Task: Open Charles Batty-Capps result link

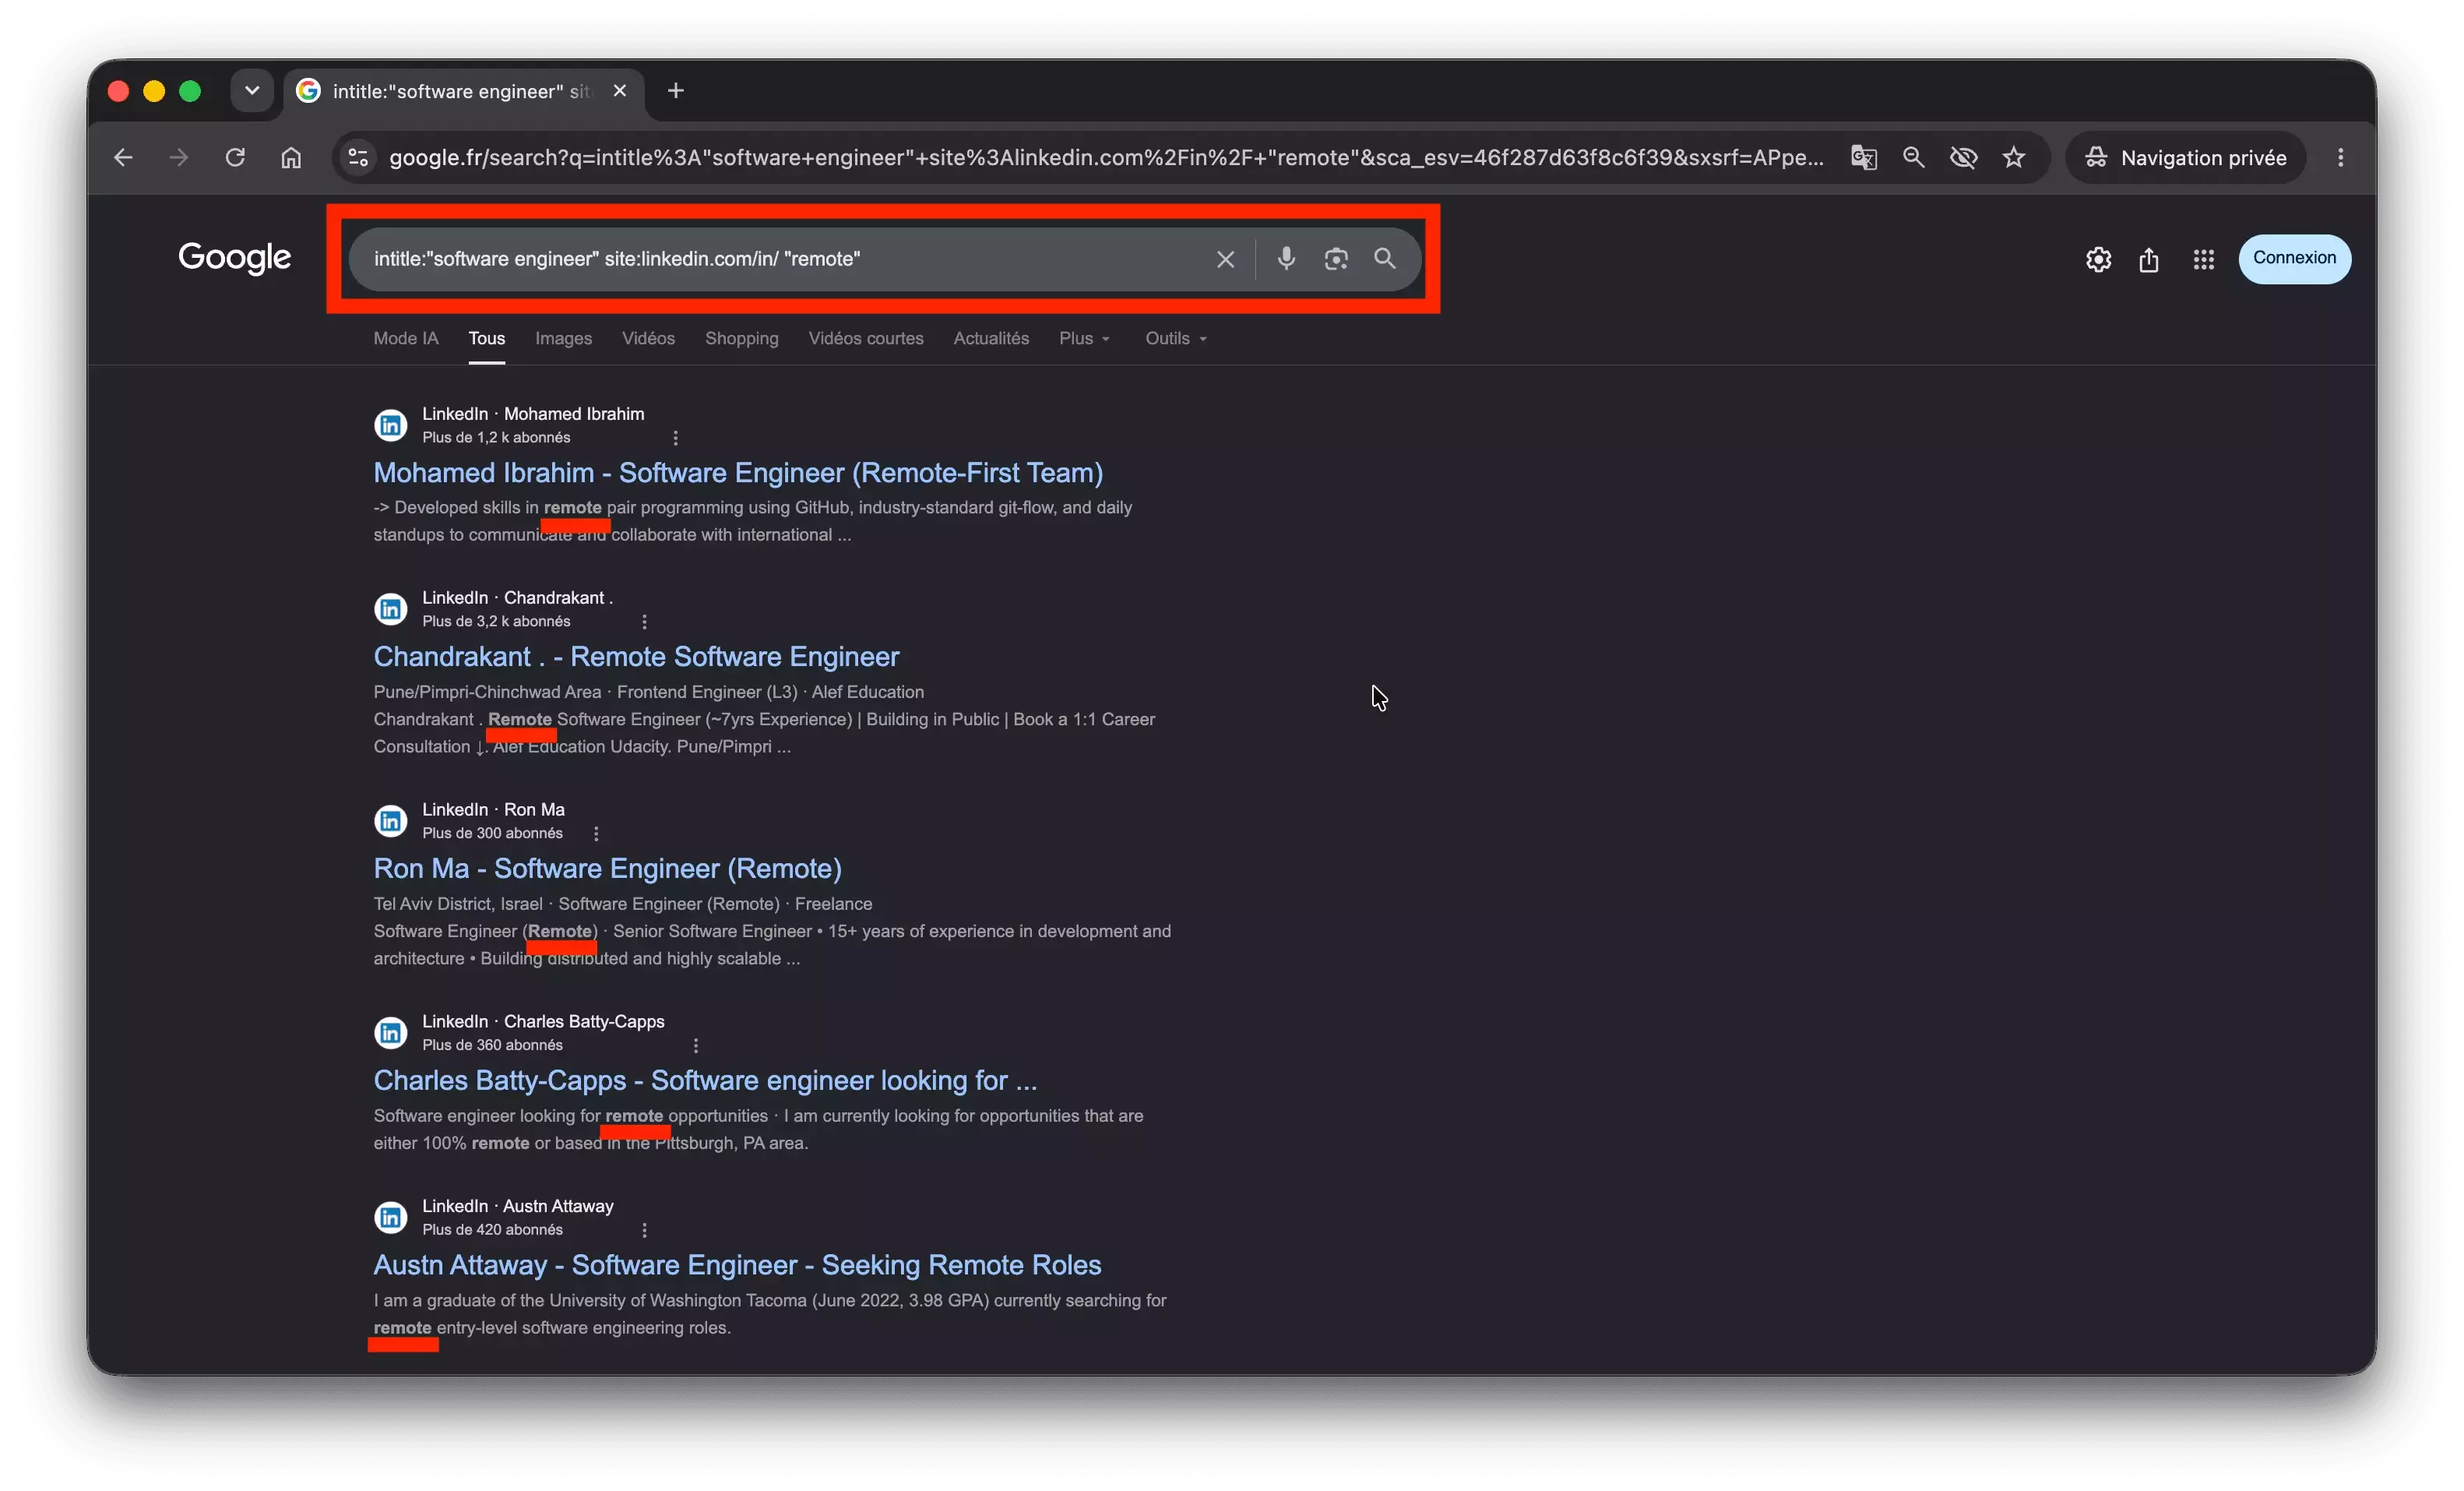Action: (705, 1081)
